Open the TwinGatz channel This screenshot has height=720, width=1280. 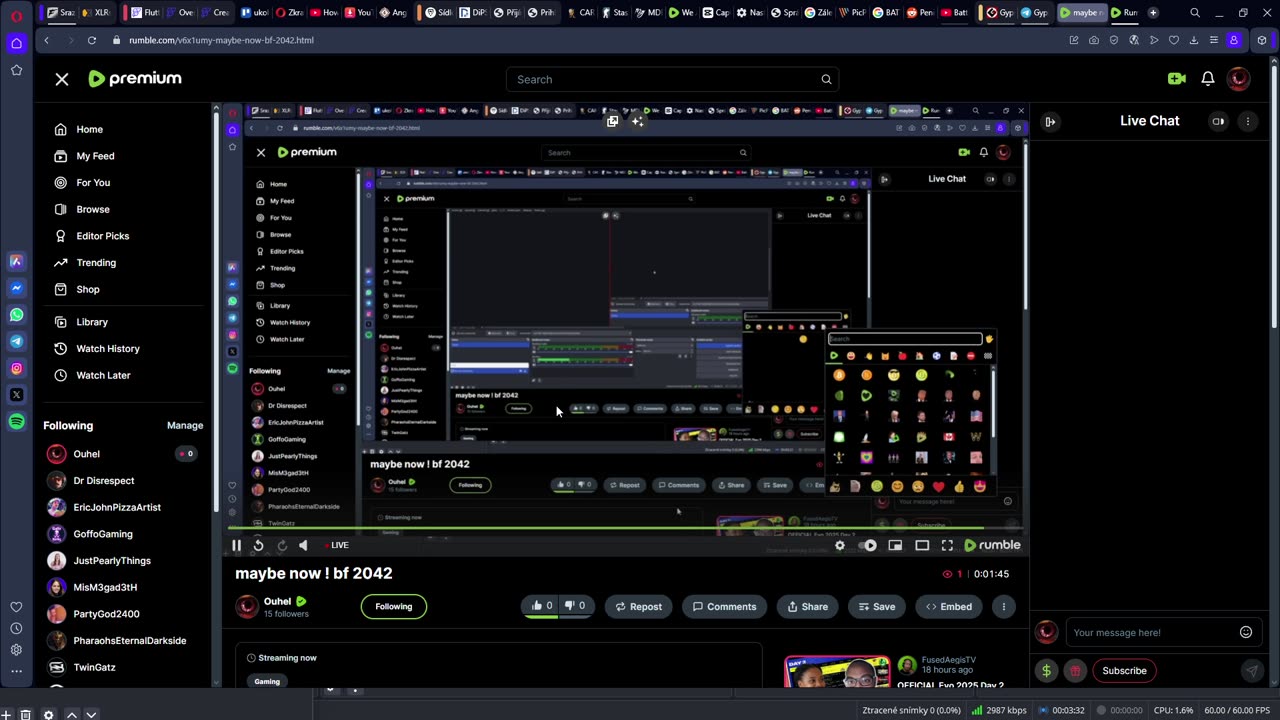[94, 667]
